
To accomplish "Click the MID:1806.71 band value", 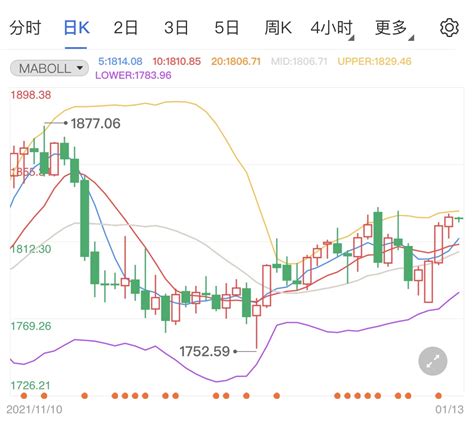I will (299, 62).
